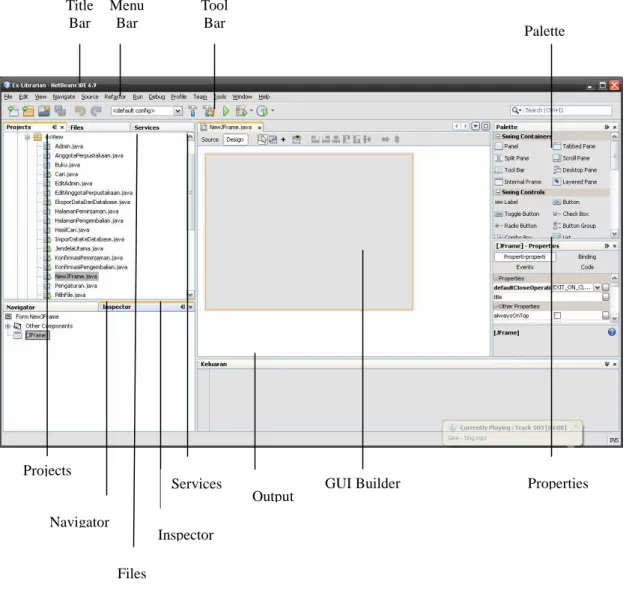Viewport: 626px width, 594px height.
Task: Open Debug Main Project dropdown arrow
Action: (x=252, y=111)
